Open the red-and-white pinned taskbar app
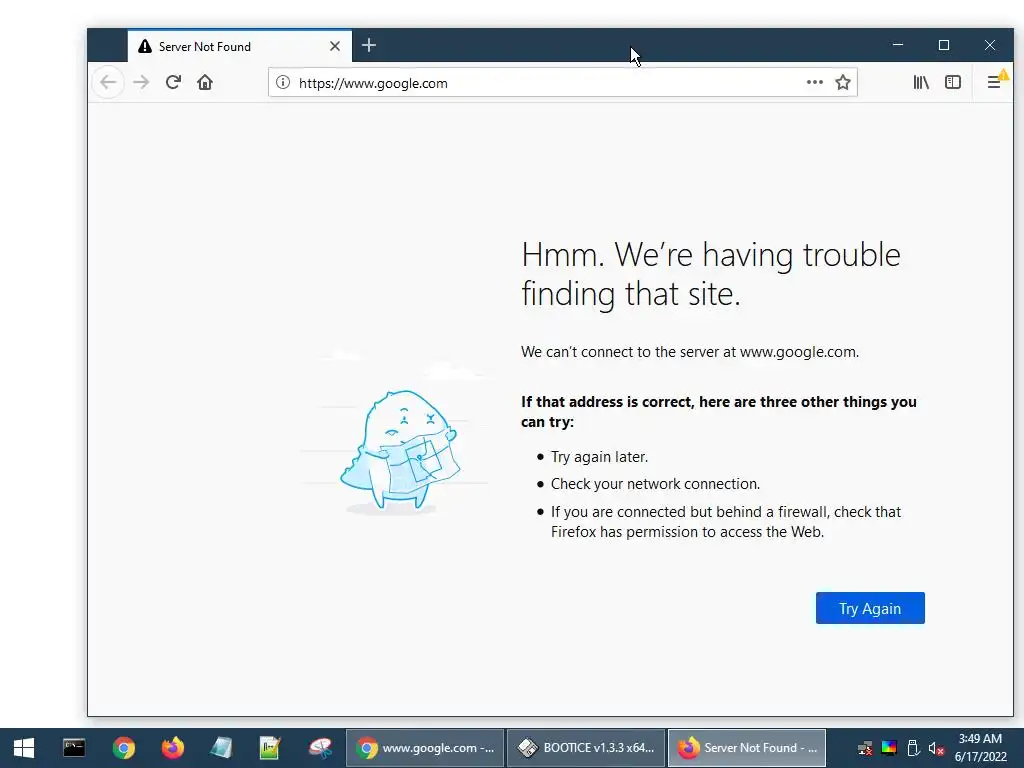1024x768 pixels. (320, 748)
